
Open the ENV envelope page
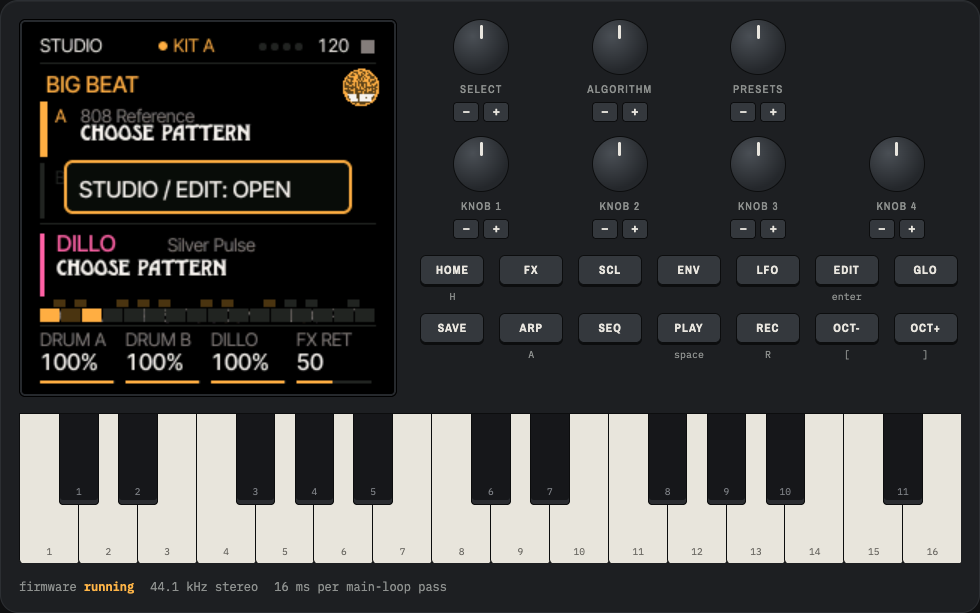[x=689, y=270]
